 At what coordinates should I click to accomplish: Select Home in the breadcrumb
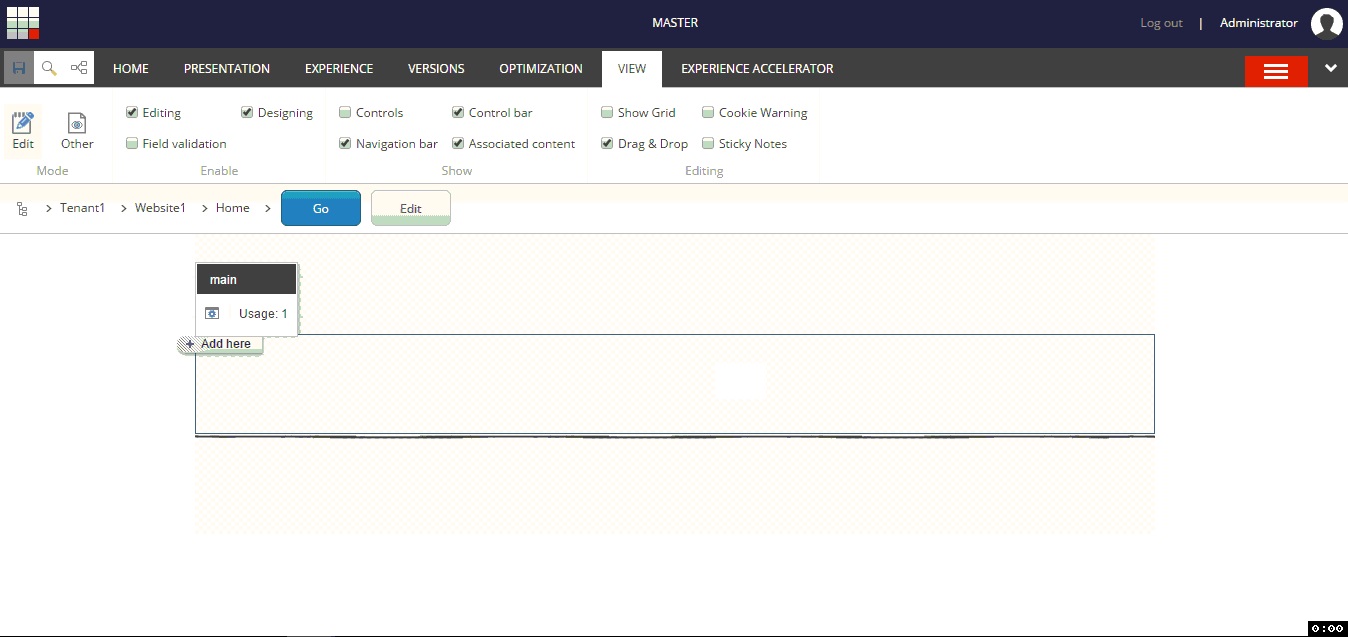pyautogui.click(x=233, y=208)
